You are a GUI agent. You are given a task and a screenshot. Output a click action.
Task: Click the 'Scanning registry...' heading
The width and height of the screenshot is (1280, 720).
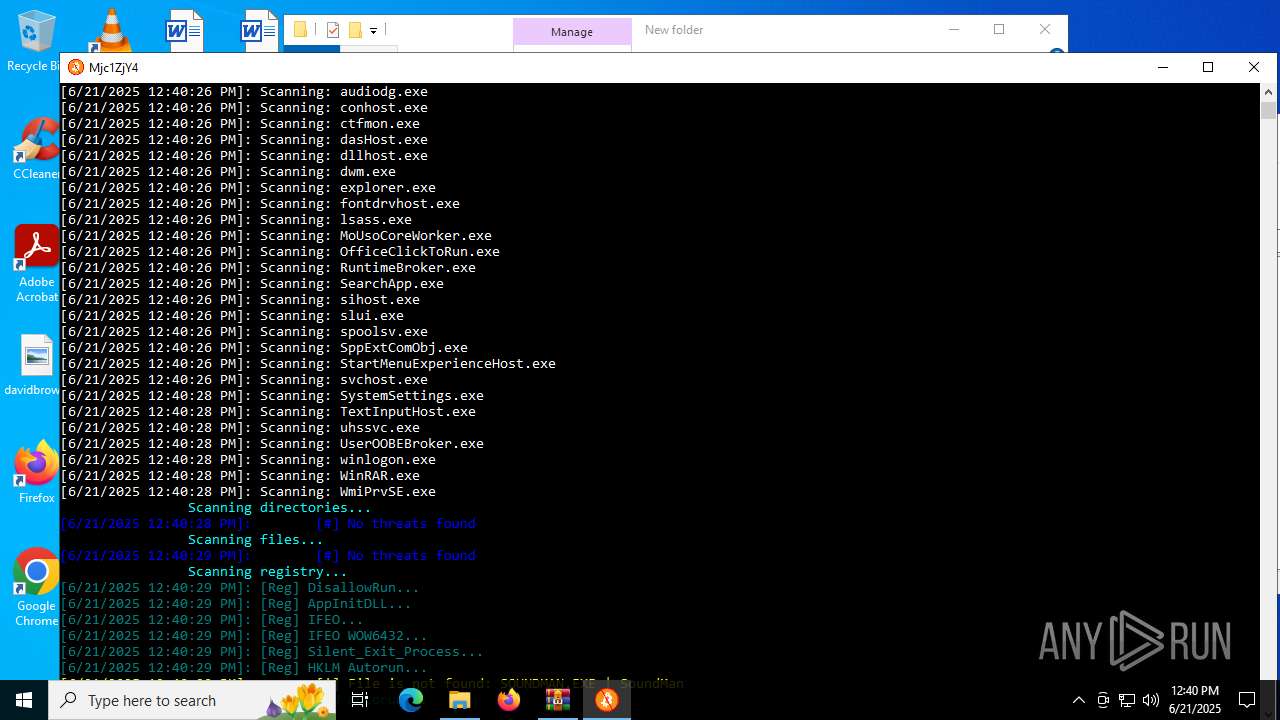267,571
